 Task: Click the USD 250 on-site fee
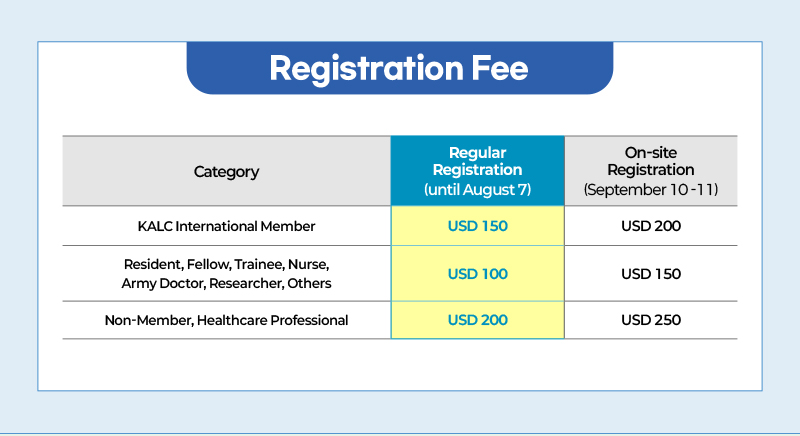tap(651, 320)
